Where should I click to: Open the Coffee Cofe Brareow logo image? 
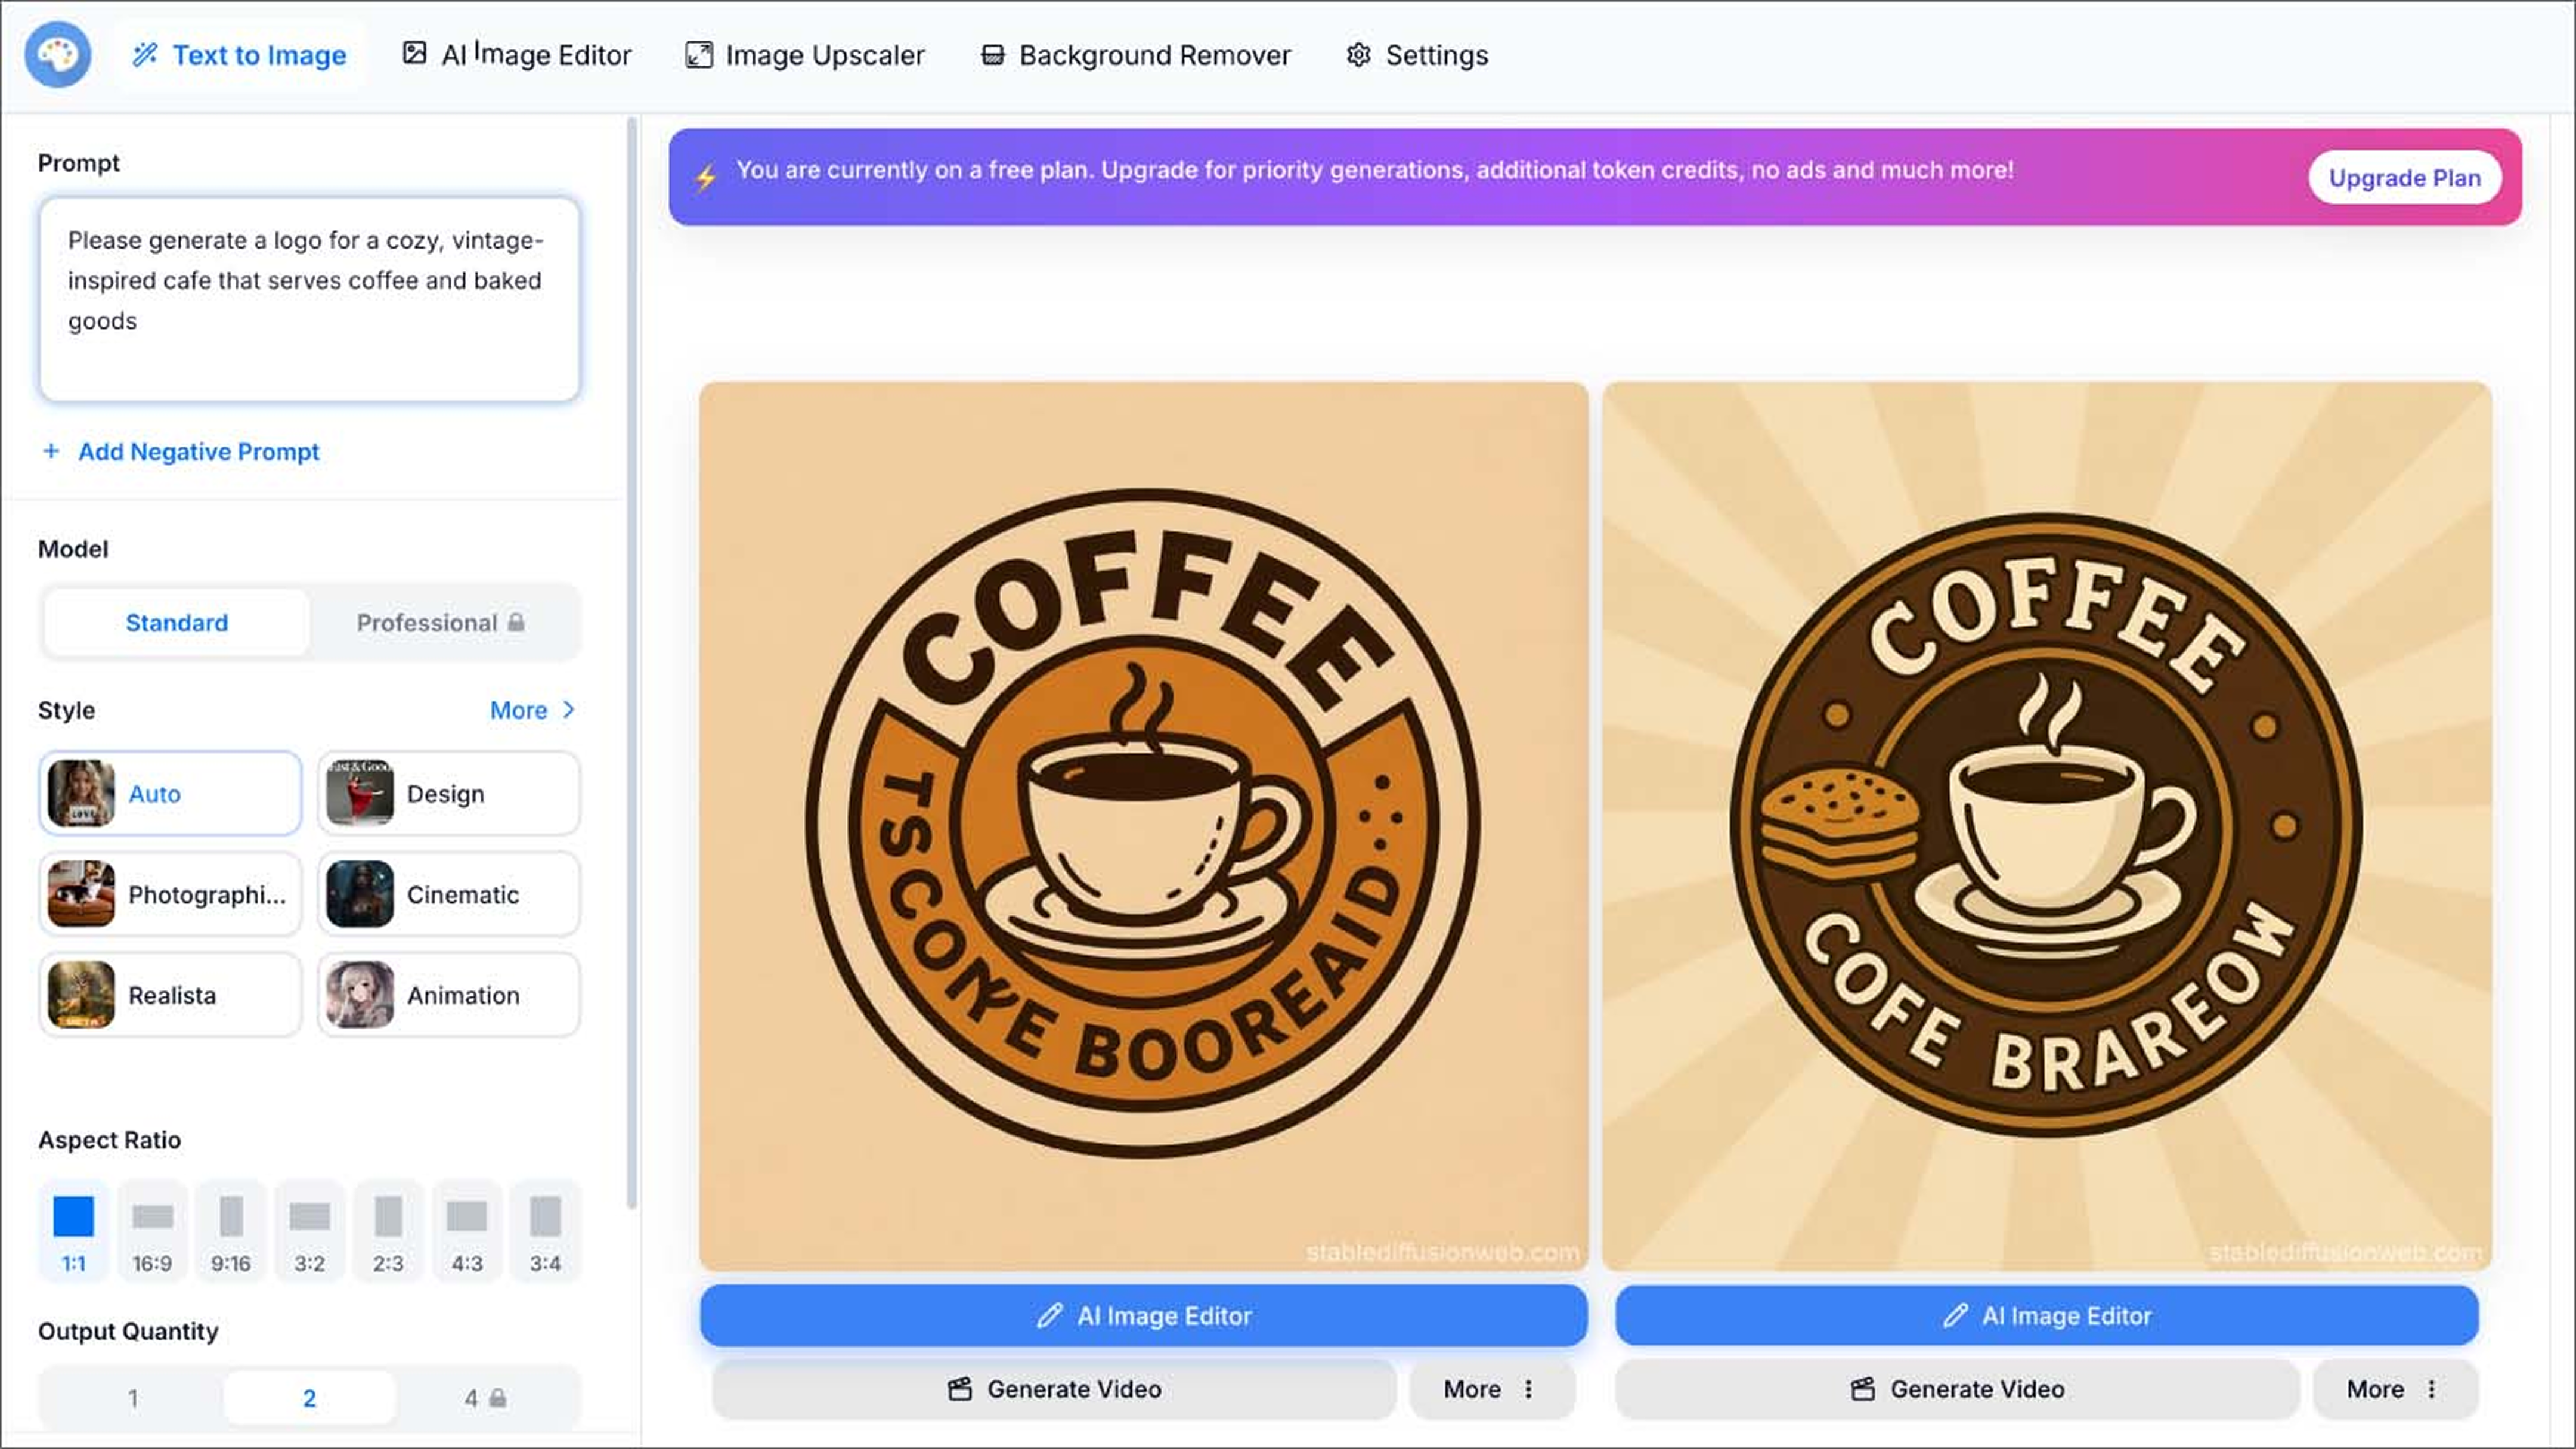click(x=2047, y=827)
